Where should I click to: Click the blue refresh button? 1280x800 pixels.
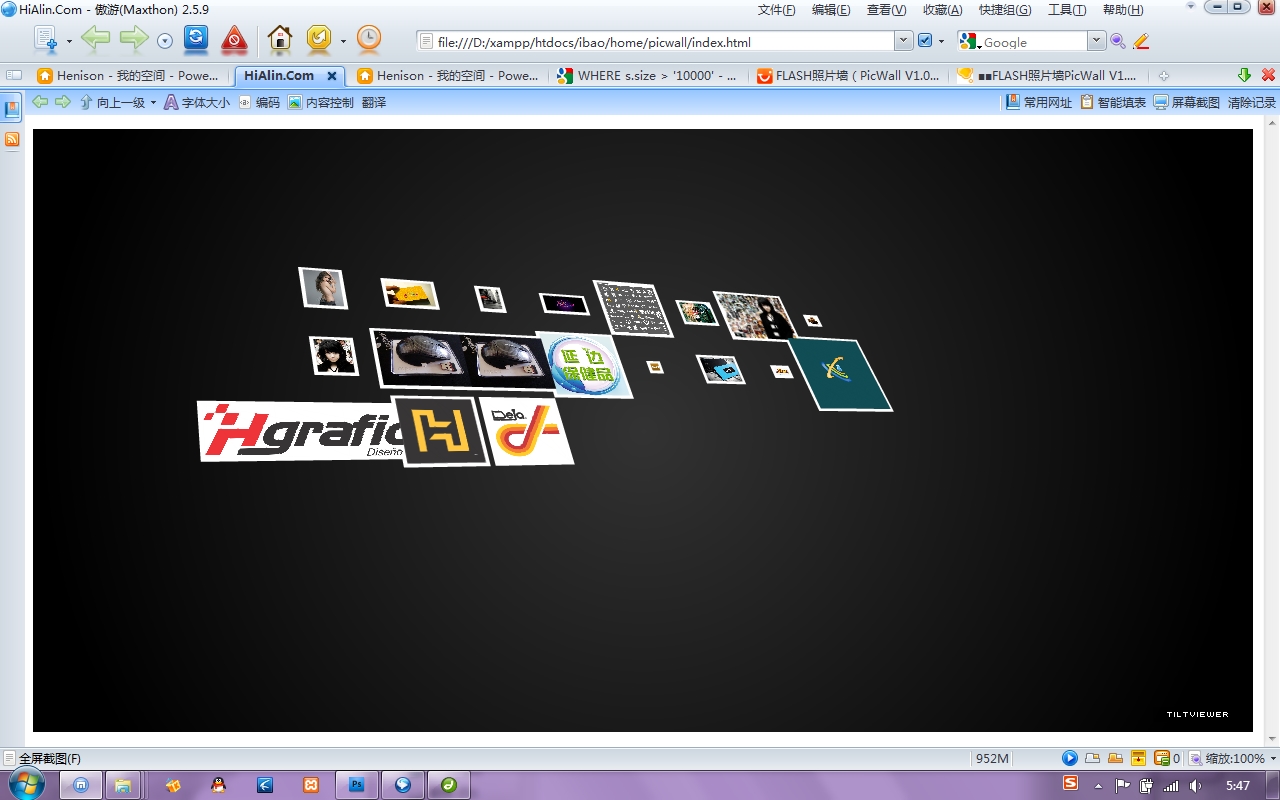coord(196,39)
